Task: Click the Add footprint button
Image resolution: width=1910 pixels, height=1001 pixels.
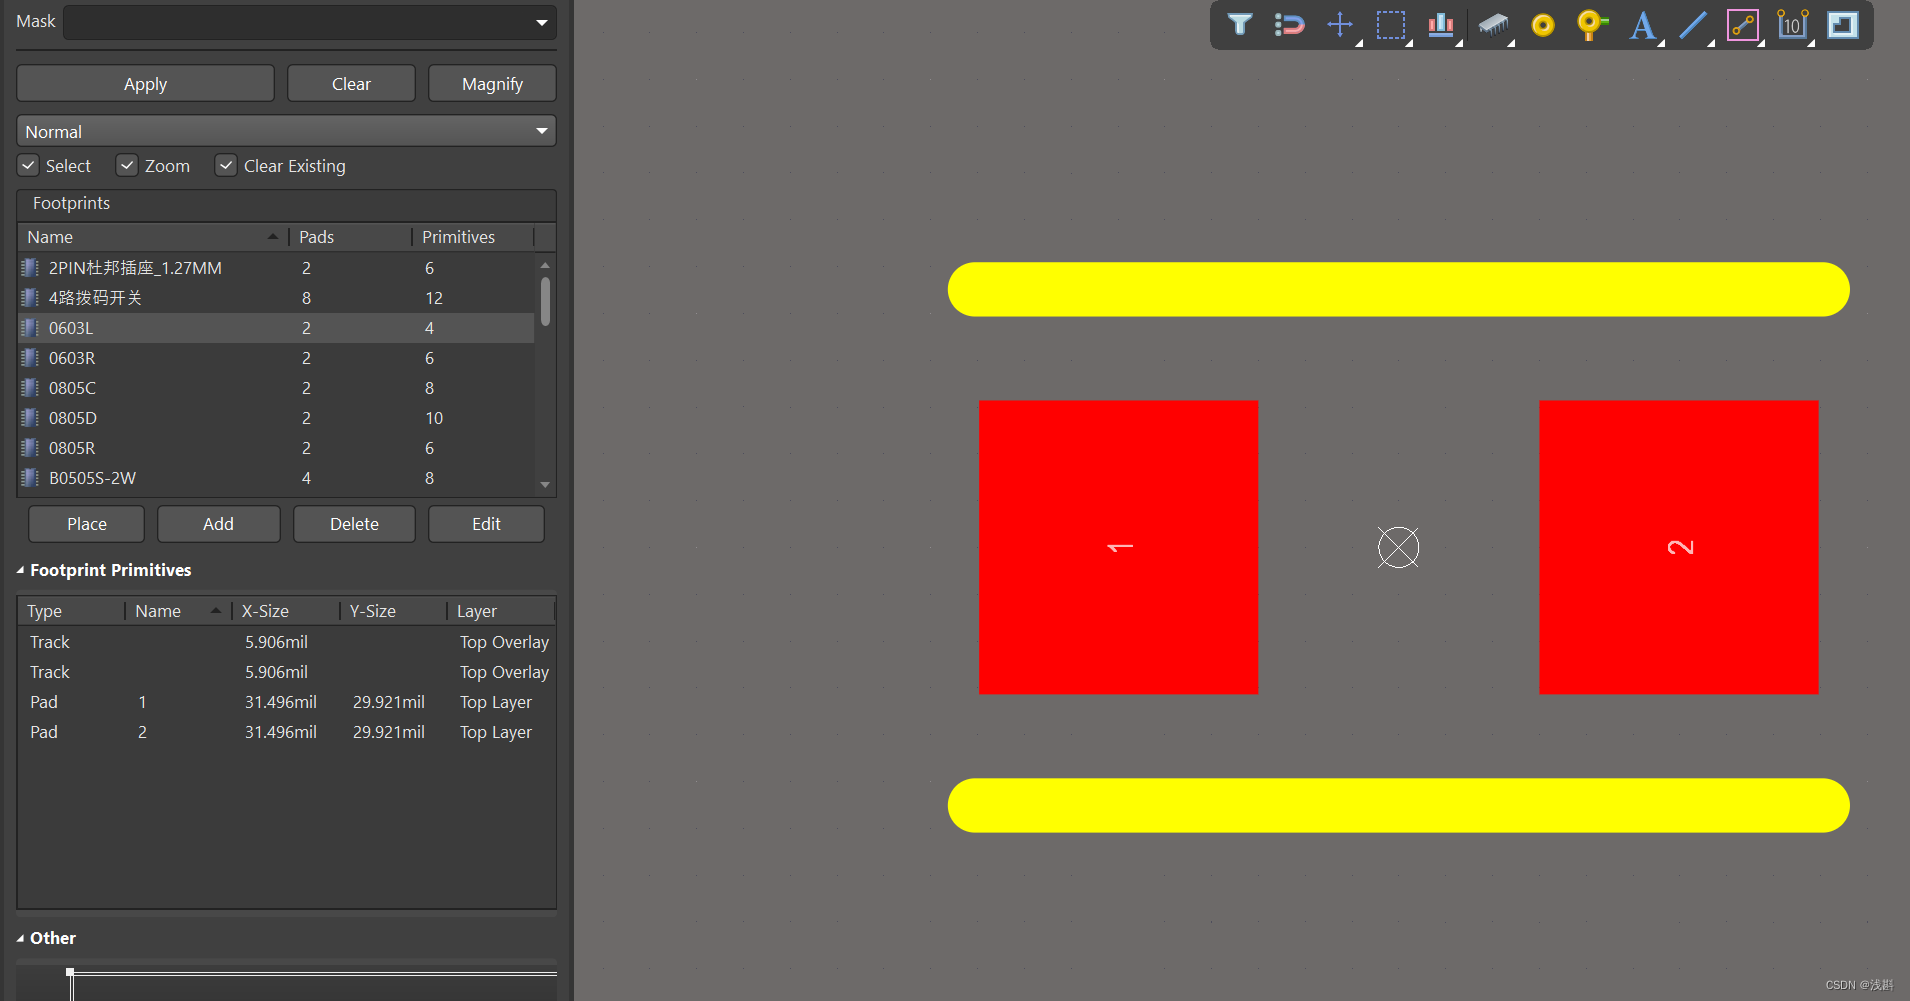Action: click(x=218, y=524)
